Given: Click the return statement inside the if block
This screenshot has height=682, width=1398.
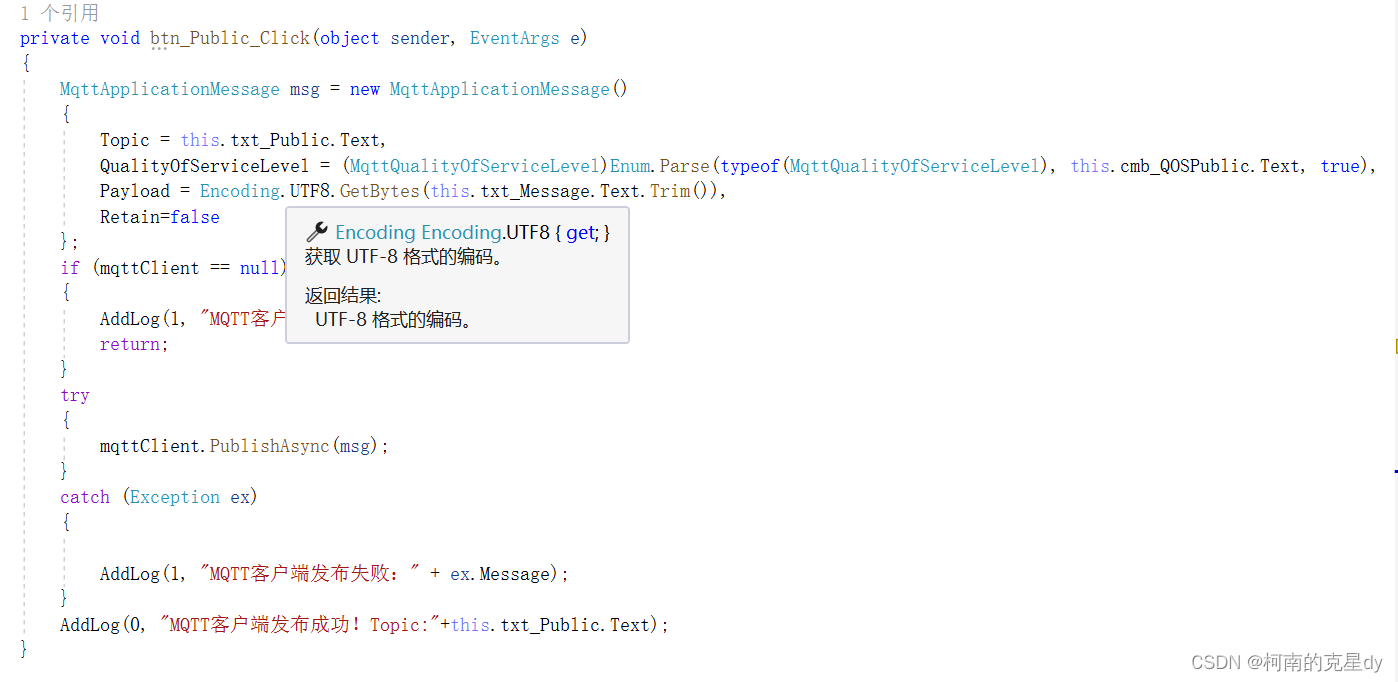Looking at the screenshot, I should tap(131, 344).
